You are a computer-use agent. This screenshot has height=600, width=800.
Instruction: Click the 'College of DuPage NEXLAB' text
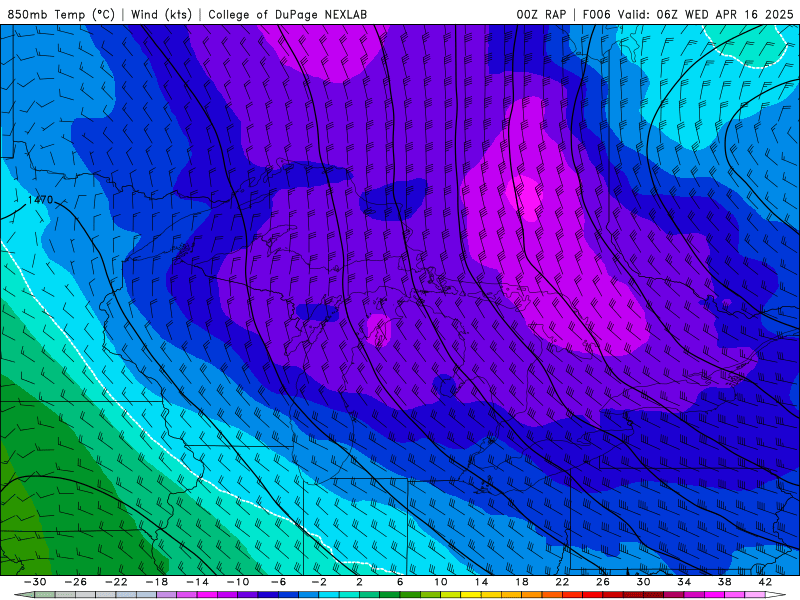click(x=287, y=14)
